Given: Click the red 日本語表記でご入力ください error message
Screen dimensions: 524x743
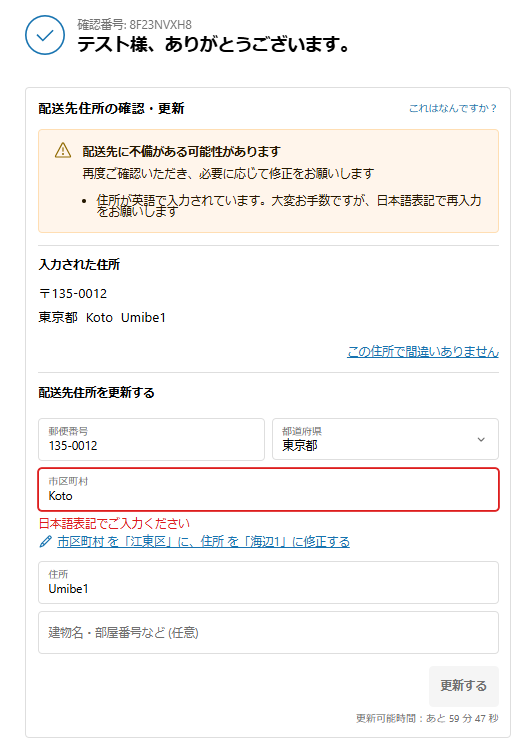Looking at the screenshot, I should pyautogui.click(x=114, y=523).
